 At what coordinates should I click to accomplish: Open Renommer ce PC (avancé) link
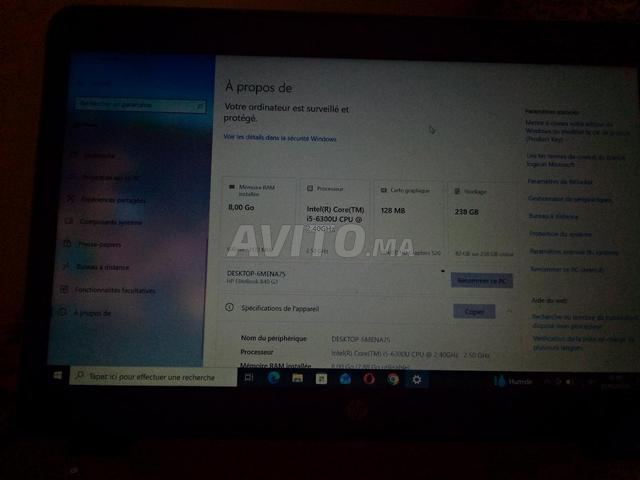[x=567, y=270]
